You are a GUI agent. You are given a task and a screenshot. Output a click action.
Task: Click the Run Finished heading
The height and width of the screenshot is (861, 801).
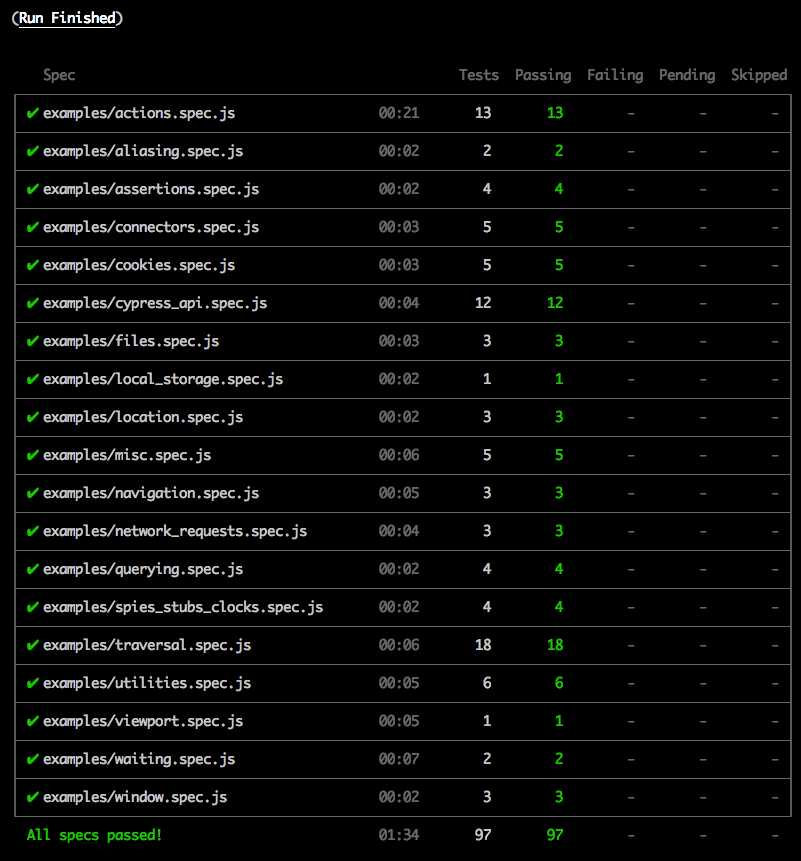click(x=67, y=18)
